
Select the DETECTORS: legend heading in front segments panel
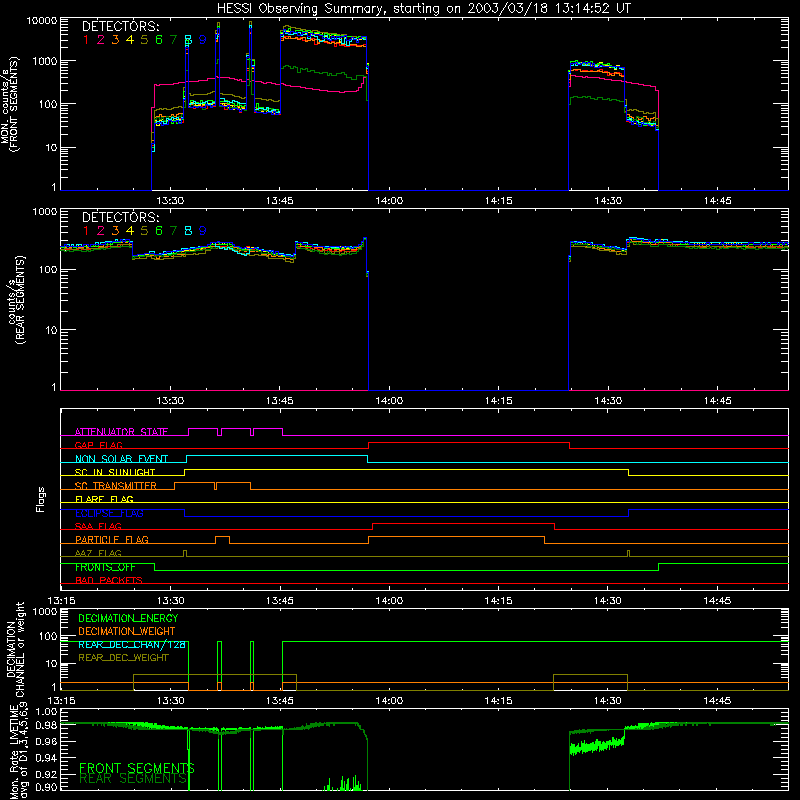coord(121,26)
